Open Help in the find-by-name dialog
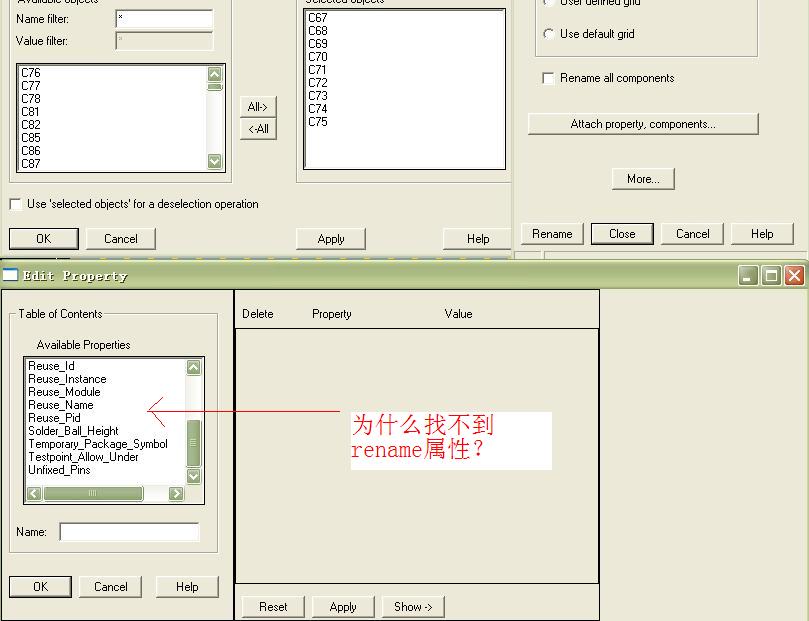 pyautogui.click(x=478, y=239)
